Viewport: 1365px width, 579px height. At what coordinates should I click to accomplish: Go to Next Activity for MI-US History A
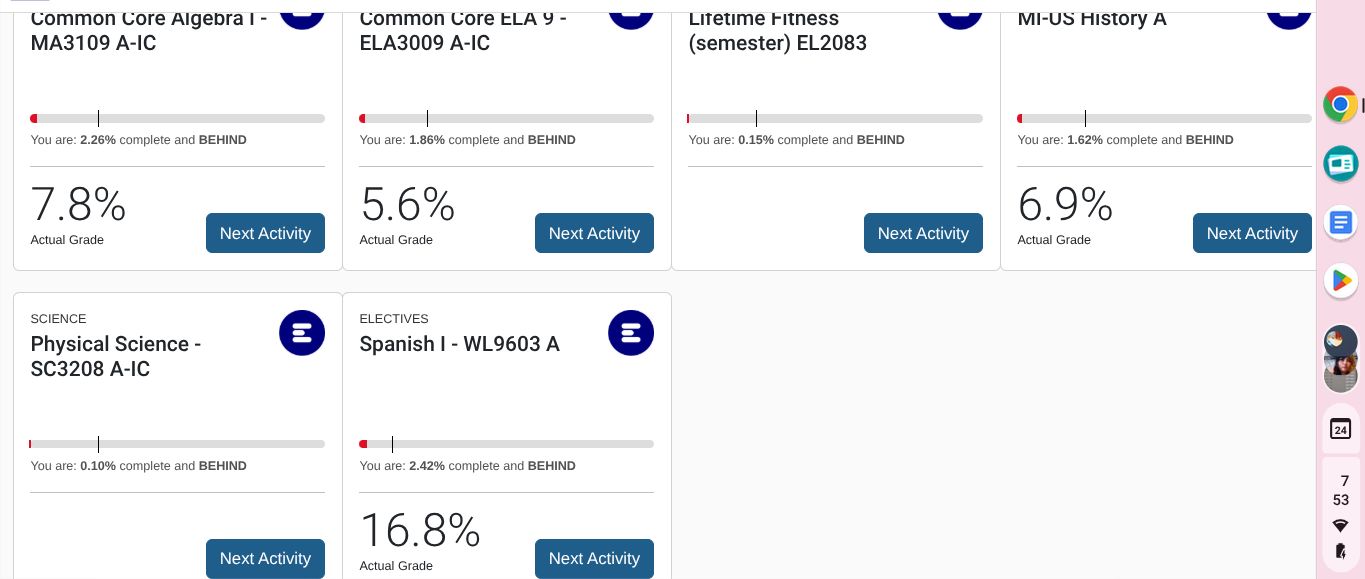(1252, 233)
